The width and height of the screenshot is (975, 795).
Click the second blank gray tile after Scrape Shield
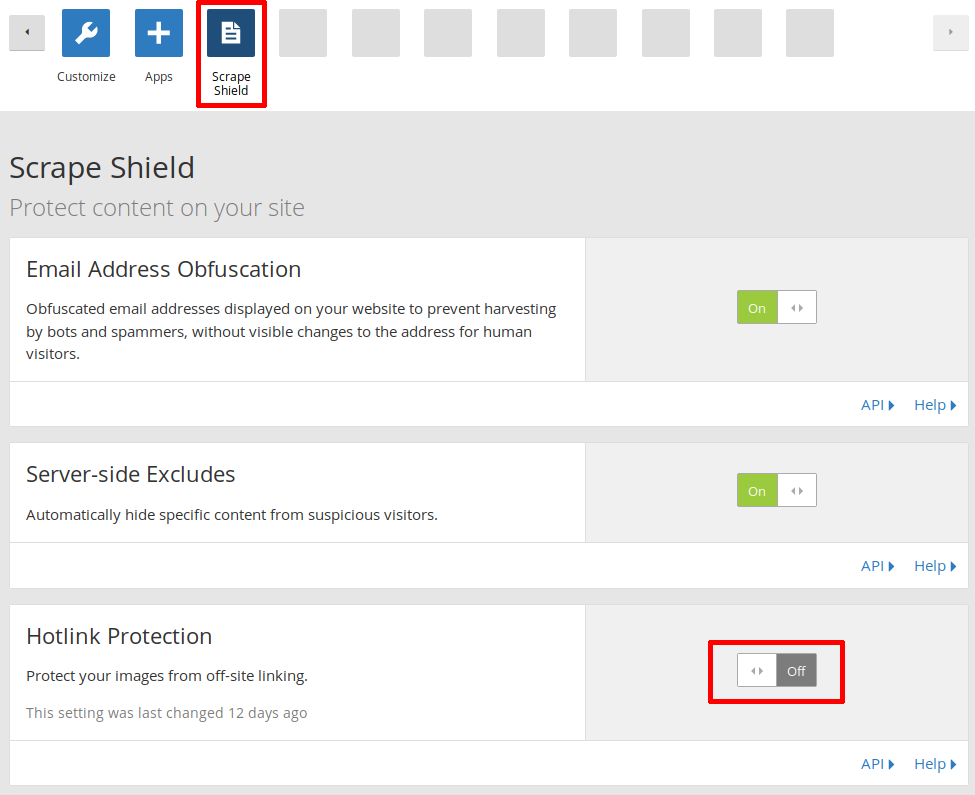tap(376, 33)
